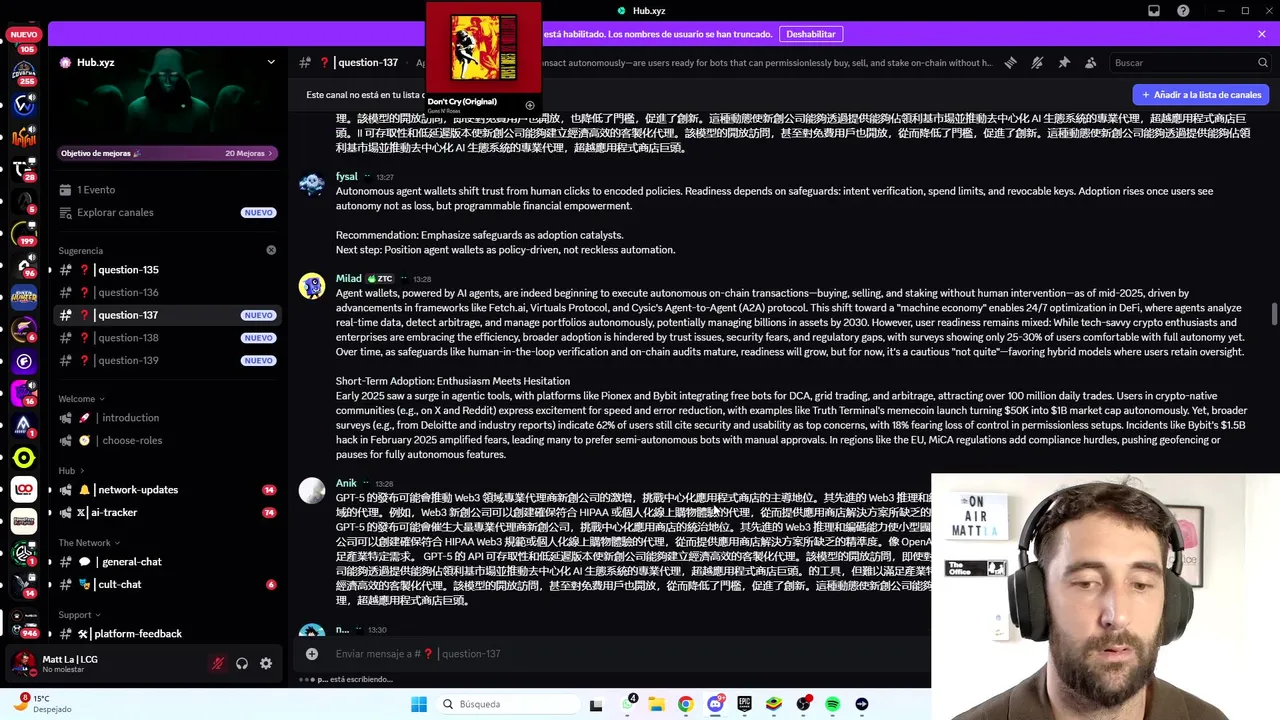Open the introduction channel
The width and height of the screenshot is (1280, 720).
pyautogui.click(x=167, y=418)
